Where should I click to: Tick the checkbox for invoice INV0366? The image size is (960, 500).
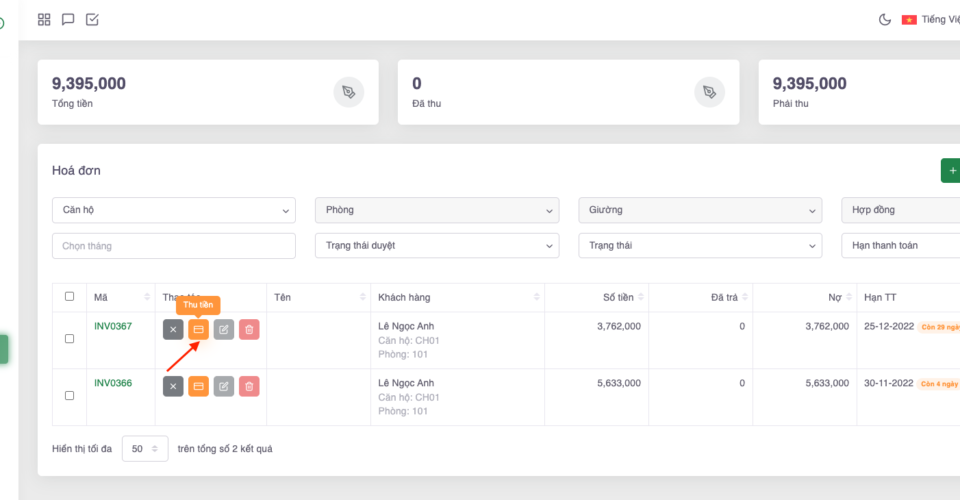[x=69, y=396]
